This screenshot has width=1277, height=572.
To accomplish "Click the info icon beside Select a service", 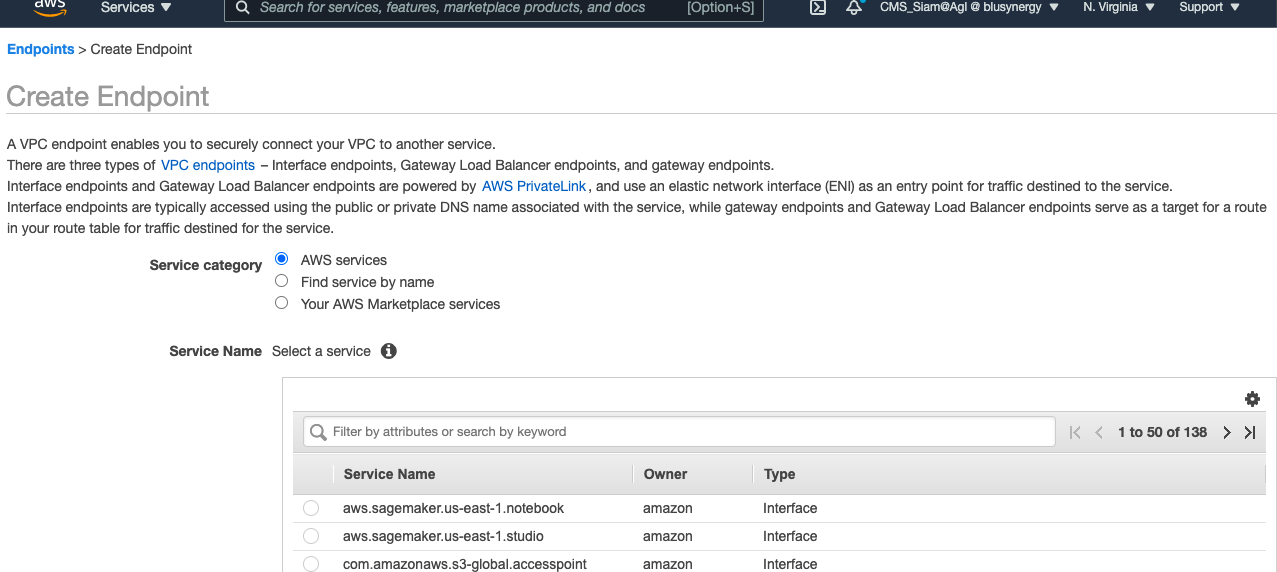I will click(389, 351).
